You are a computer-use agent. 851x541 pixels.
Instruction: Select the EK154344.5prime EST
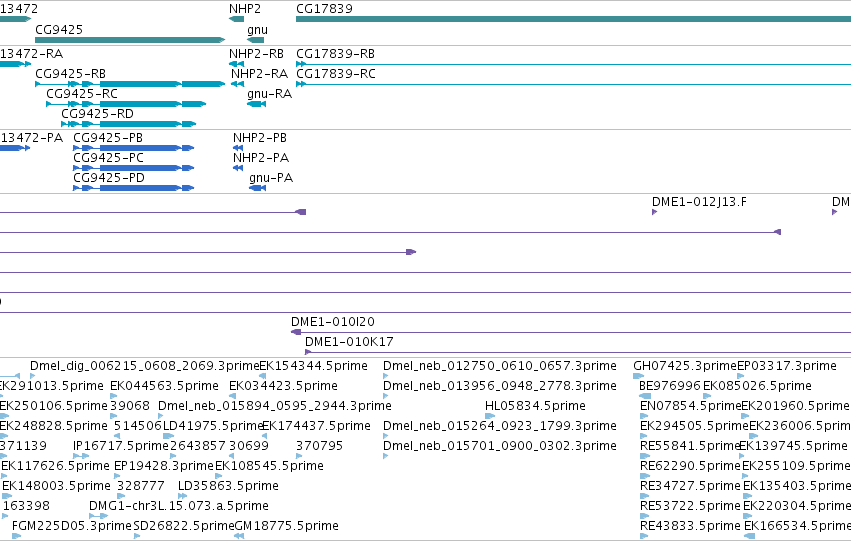click(x=313, y=366)
